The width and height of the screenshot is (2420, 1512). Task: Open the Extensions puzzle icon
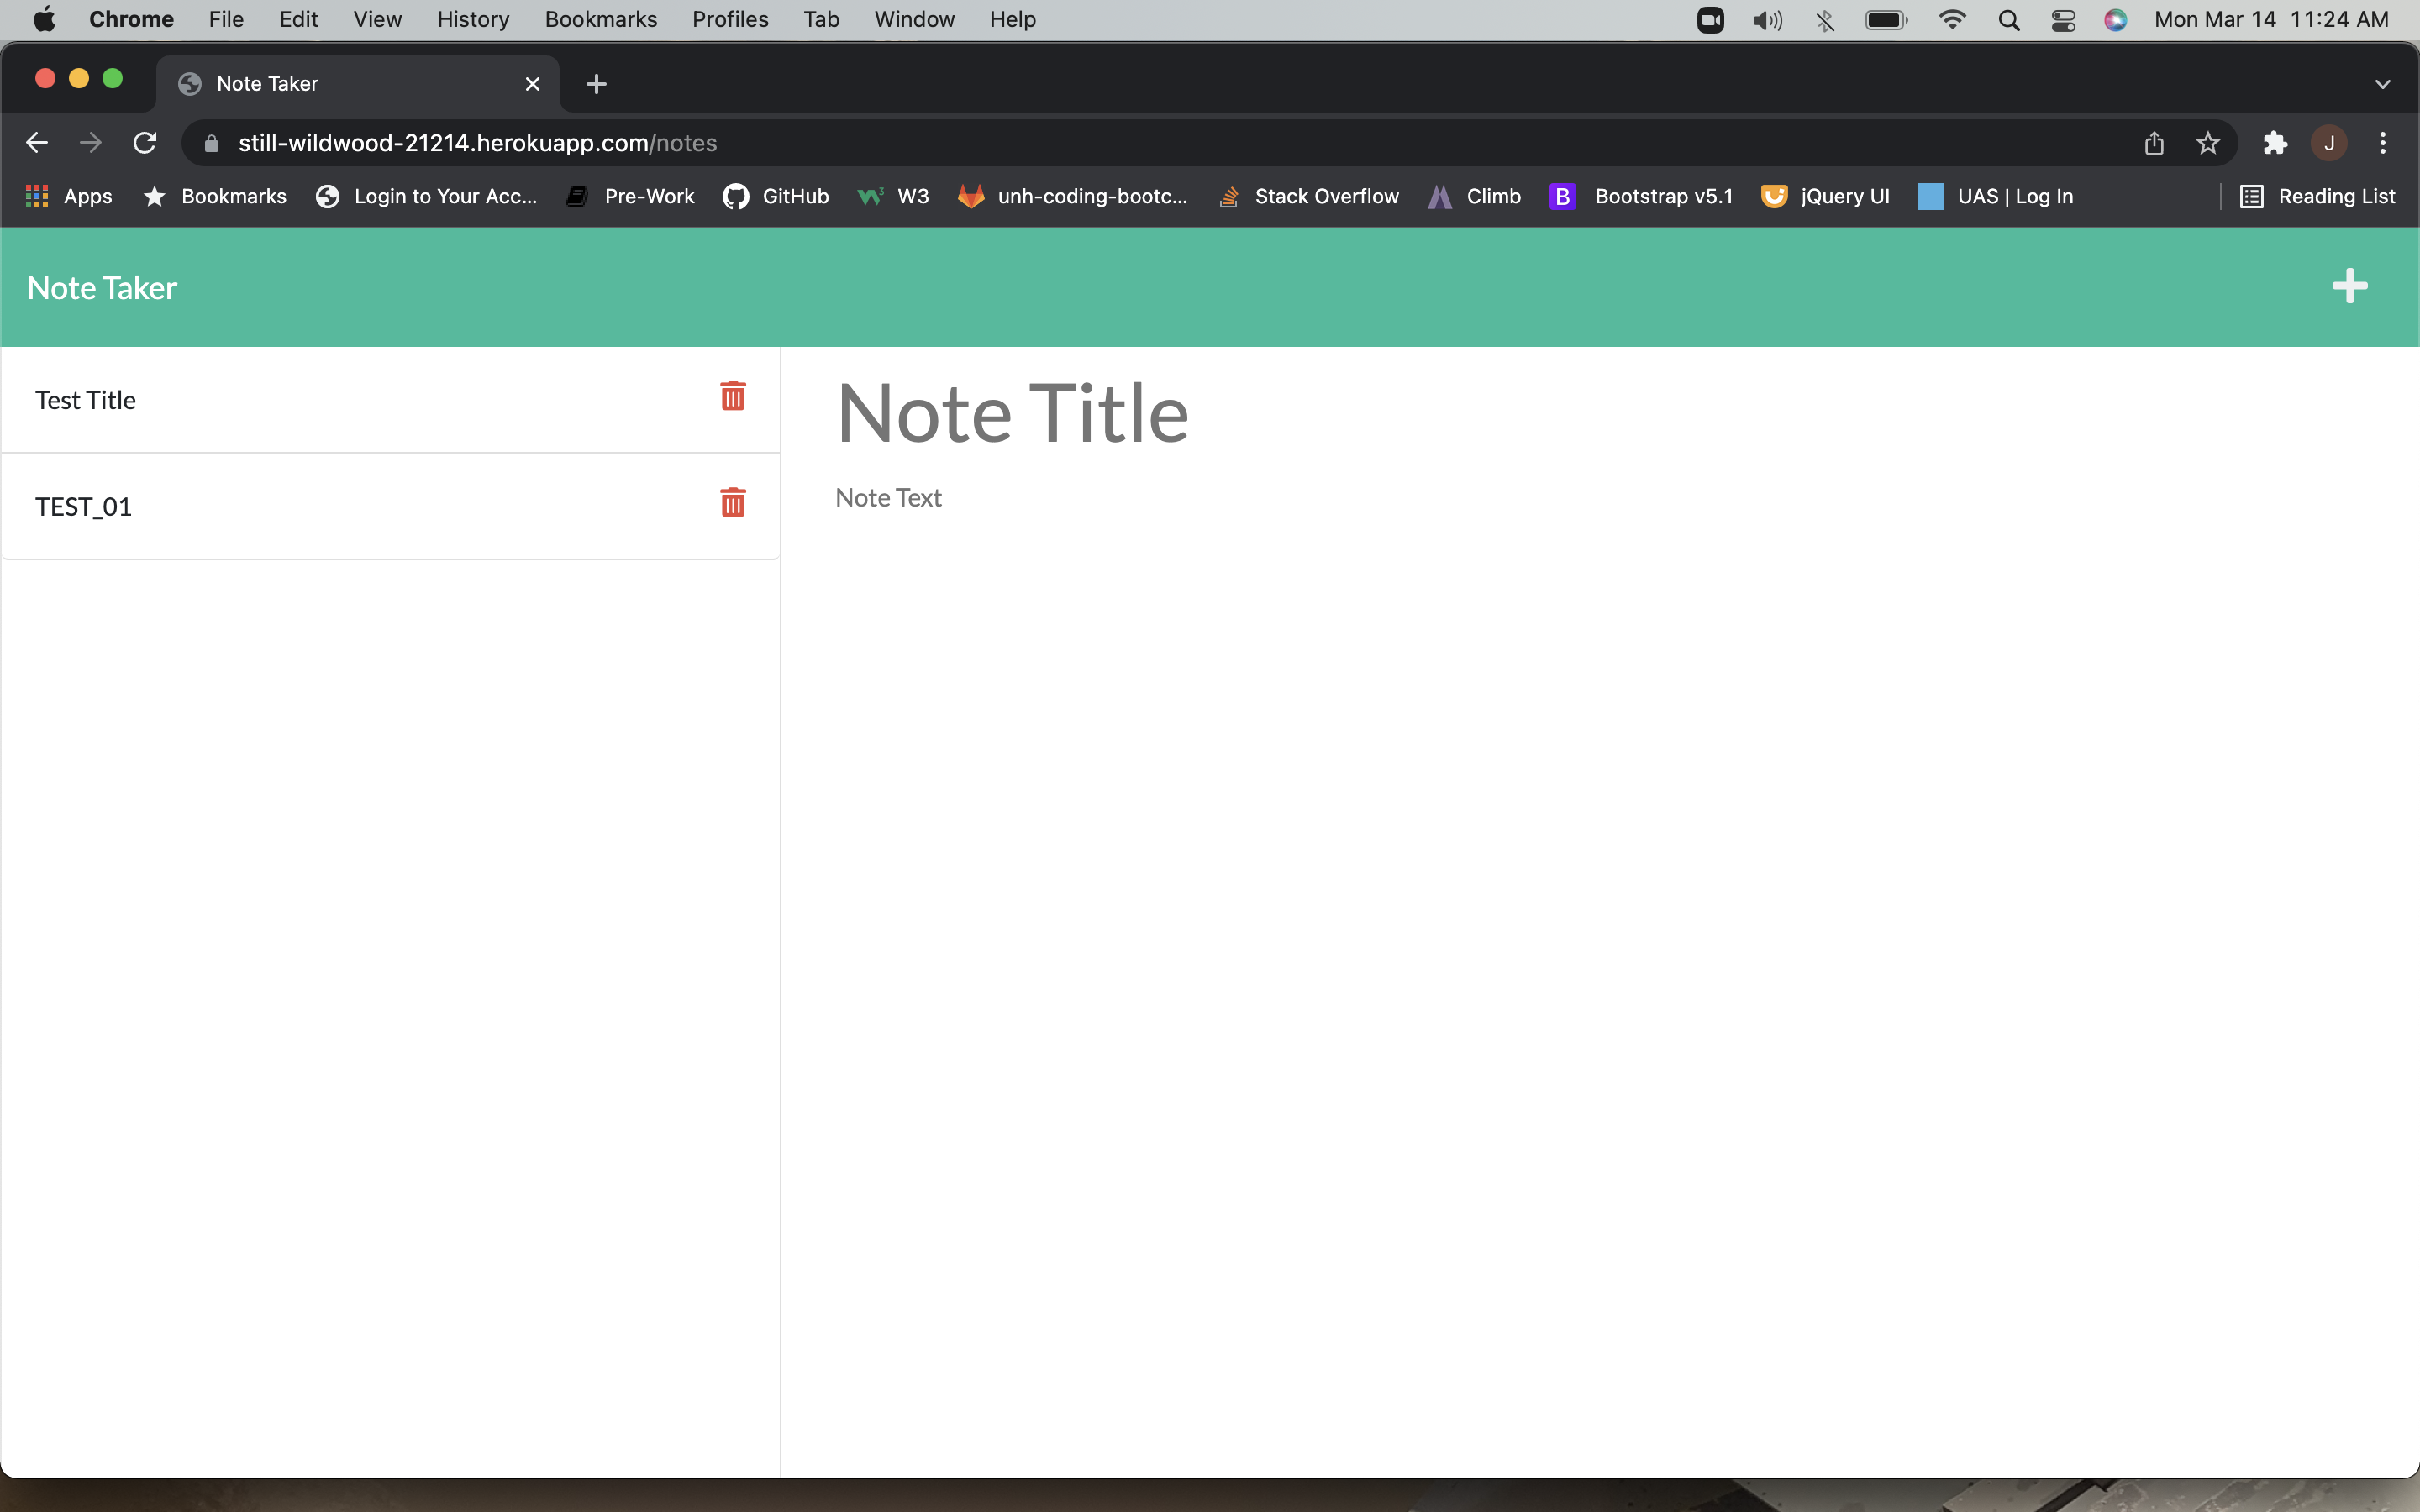2275,143
